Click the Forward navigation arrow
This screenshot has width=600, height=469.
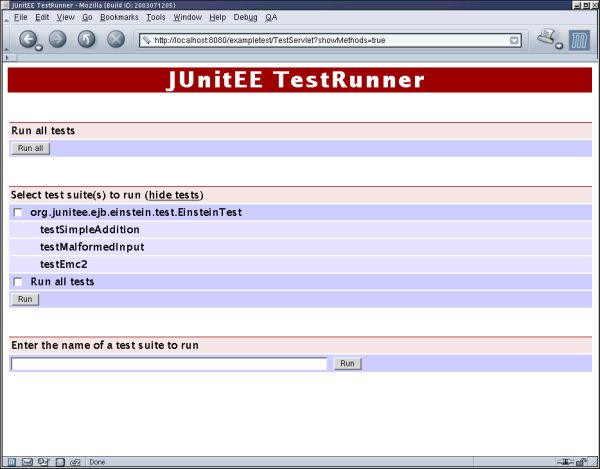(x=57, y=39)
